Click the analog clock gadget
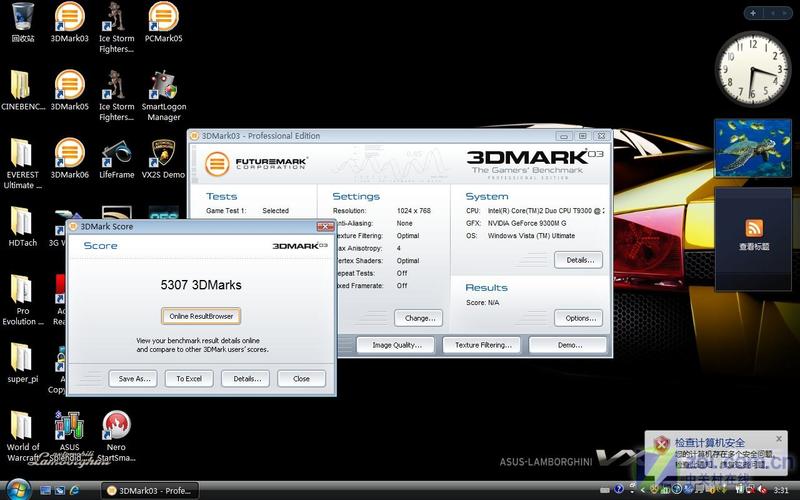 tap(753, 69)
